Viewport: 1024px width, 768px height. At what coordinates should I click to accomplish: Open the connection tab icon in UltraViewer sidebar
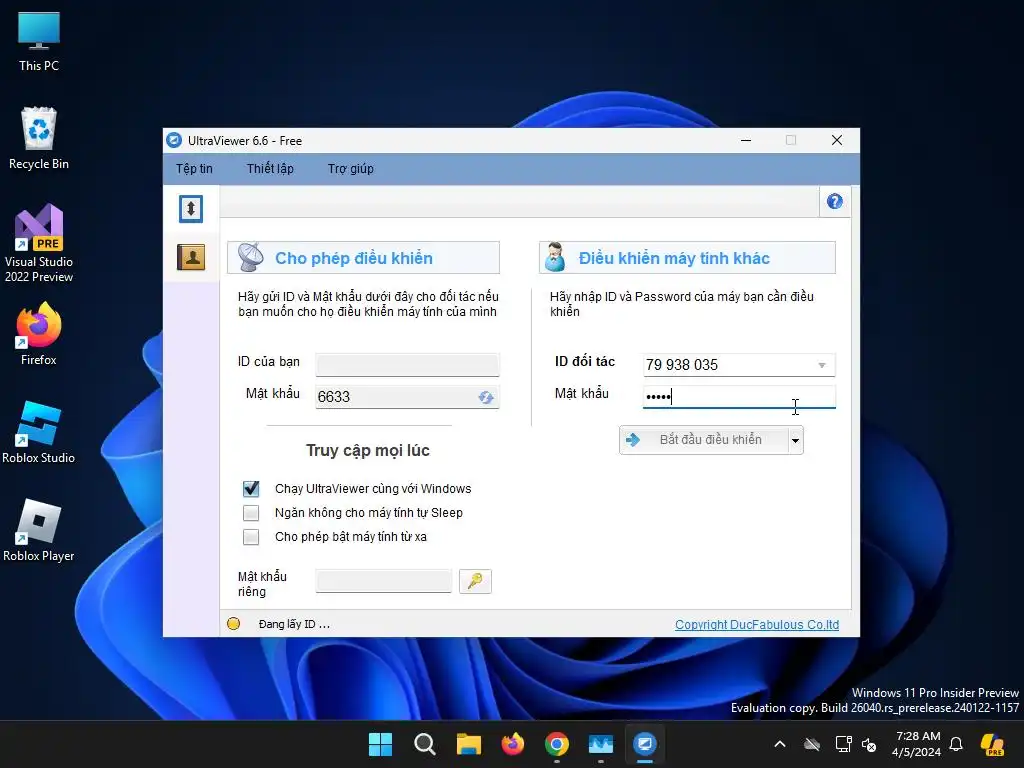click(x=191, y=209)
